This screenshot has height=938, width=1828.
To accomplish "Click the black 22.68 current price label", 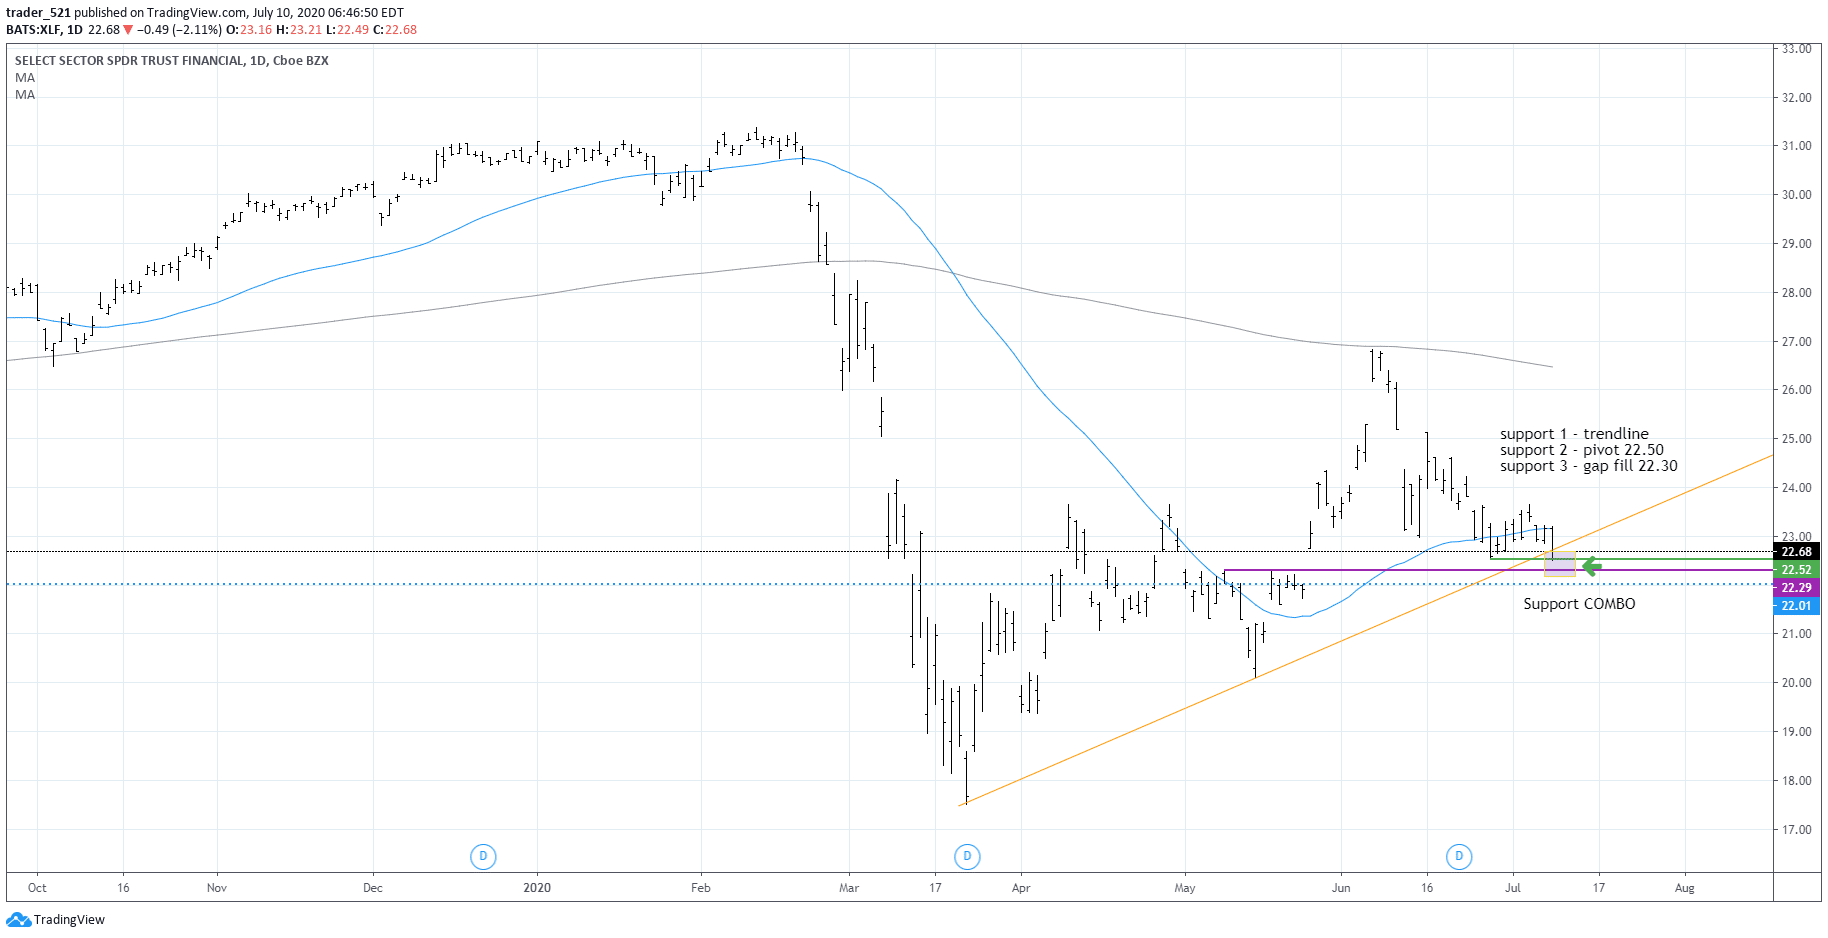I will 1796,551.
